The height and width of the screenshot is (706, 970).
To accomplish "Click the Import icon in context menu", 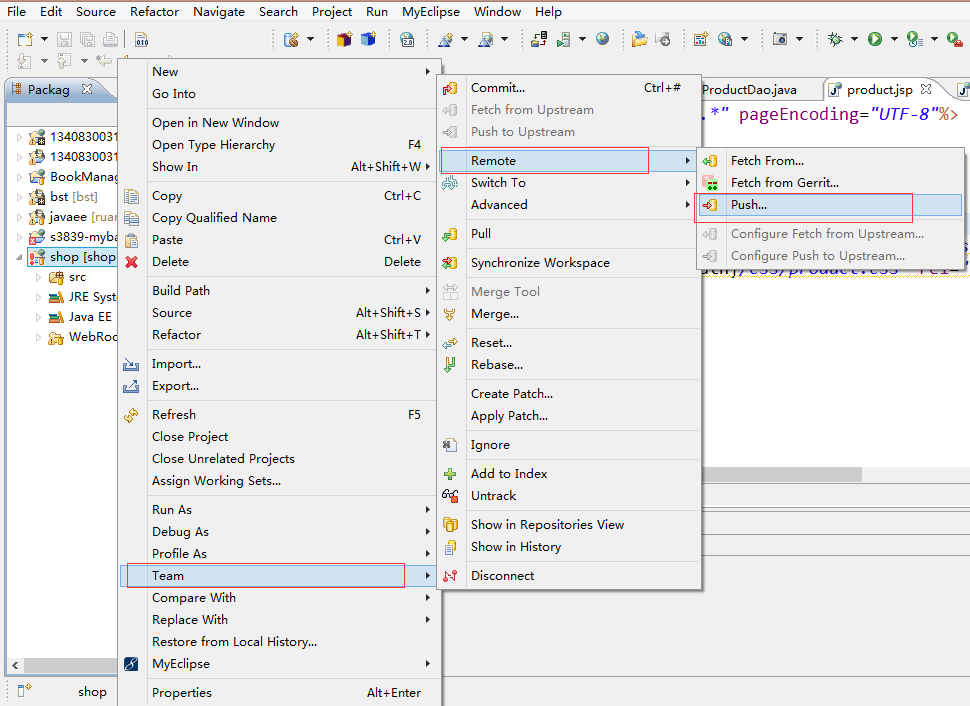I will [x=131, y=364].
